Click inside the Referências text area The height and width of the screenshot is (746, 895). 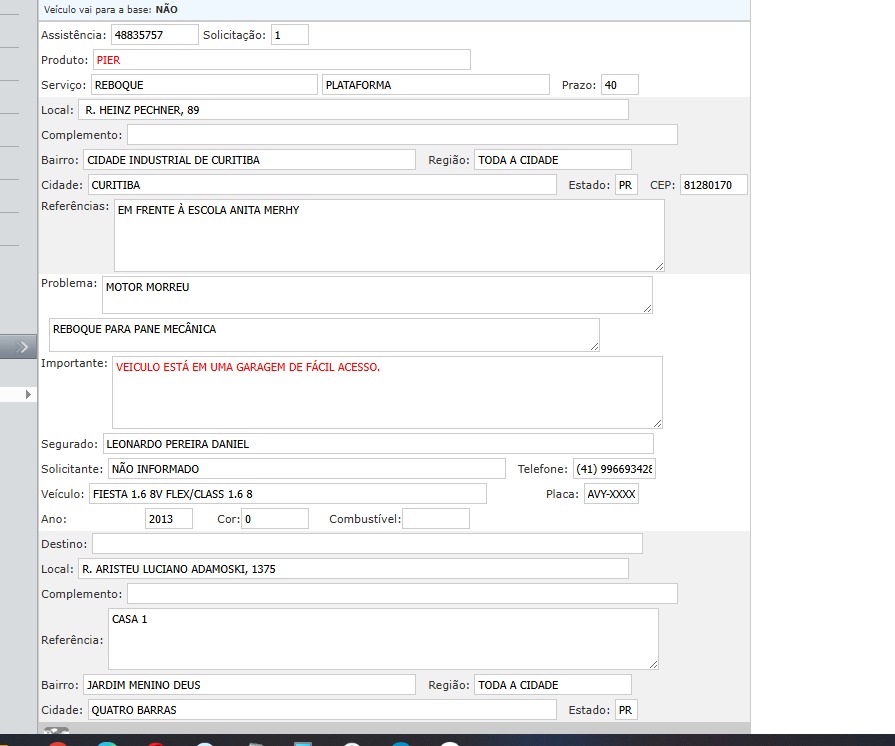click(x=388, y=235)
